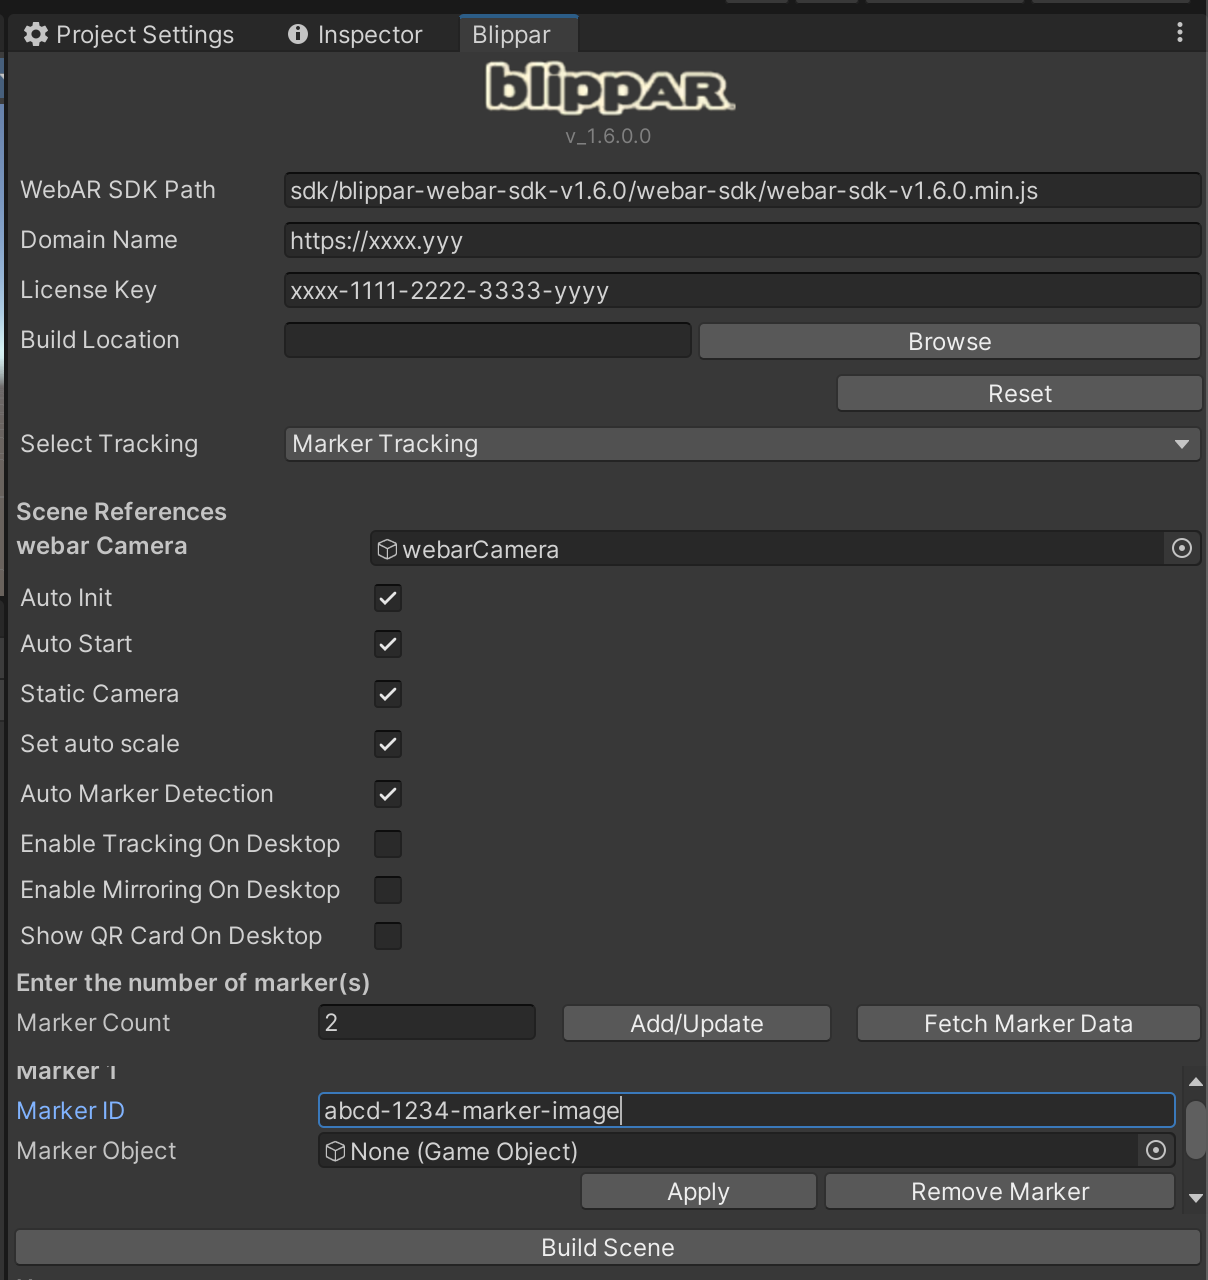The width and height of the screenshot is (1208, 1280).
Task: Uncheck the Auto Init checkbox
Action: pyautogui.click(x=388, y=598)
